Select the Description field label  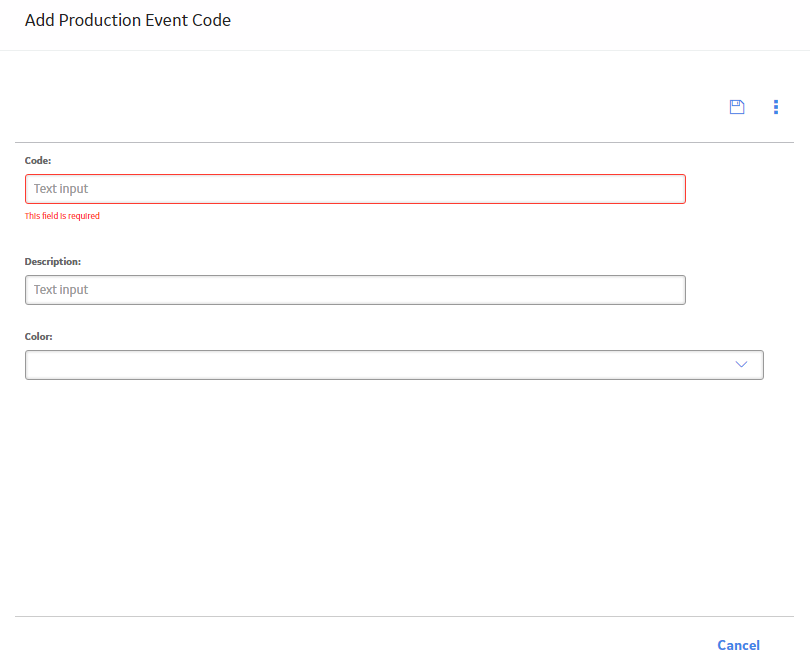click(x=53, y=261)
